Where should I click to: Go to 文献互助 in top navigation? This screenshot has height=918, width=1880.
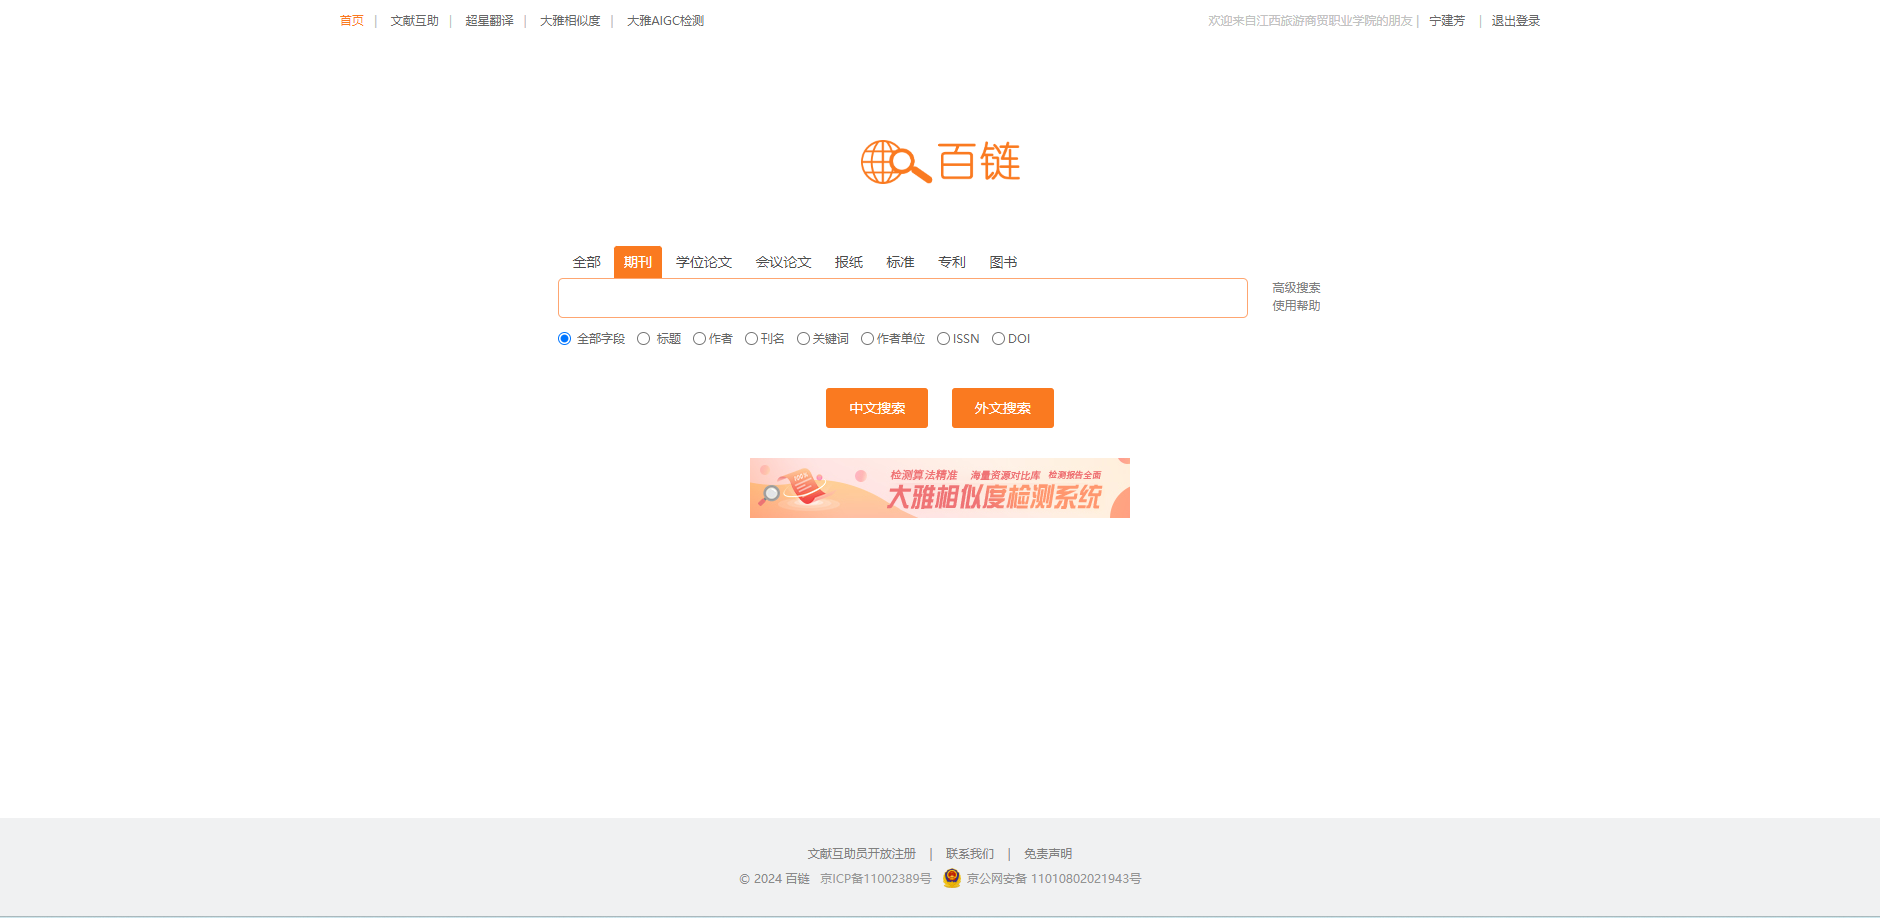coord(414,21)
